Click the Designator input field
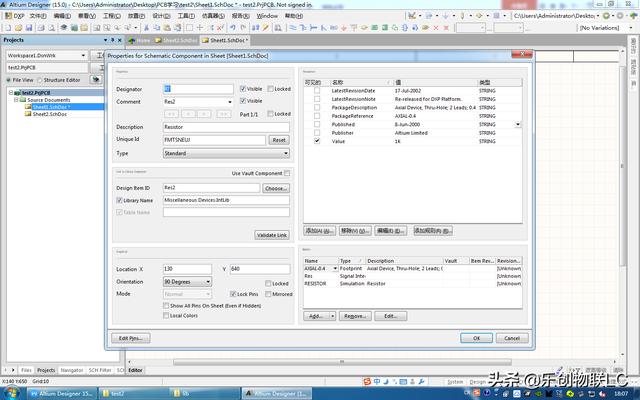640x400 pixels. click(198, 89)
